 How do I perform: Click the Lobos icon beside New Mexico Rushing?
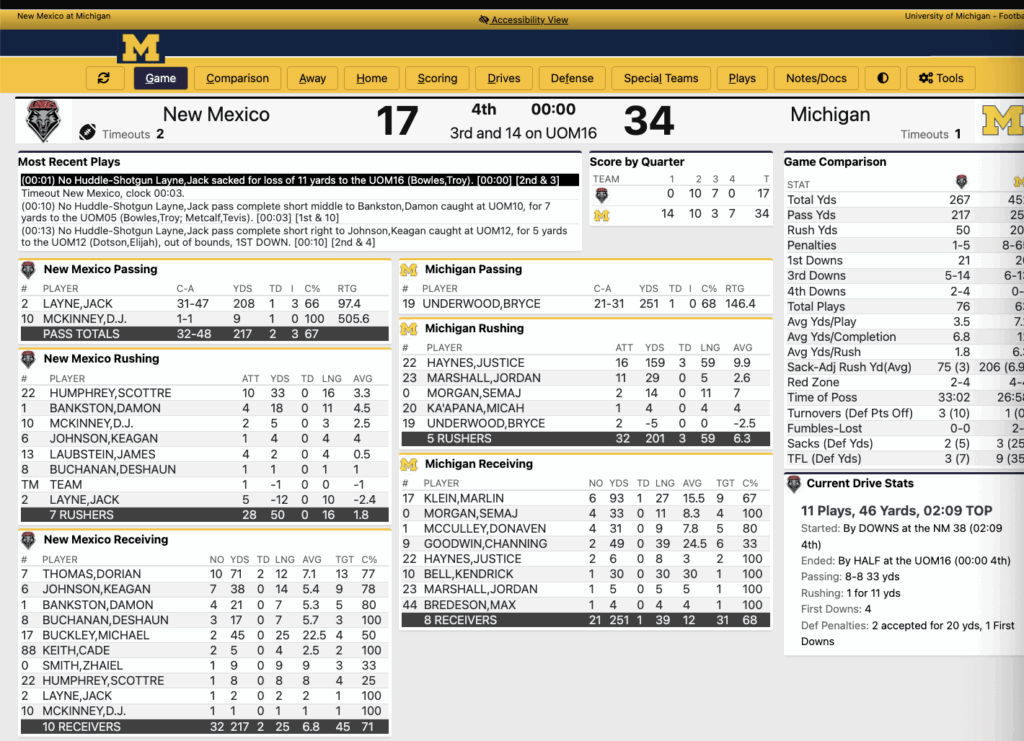tap(28, 358)
